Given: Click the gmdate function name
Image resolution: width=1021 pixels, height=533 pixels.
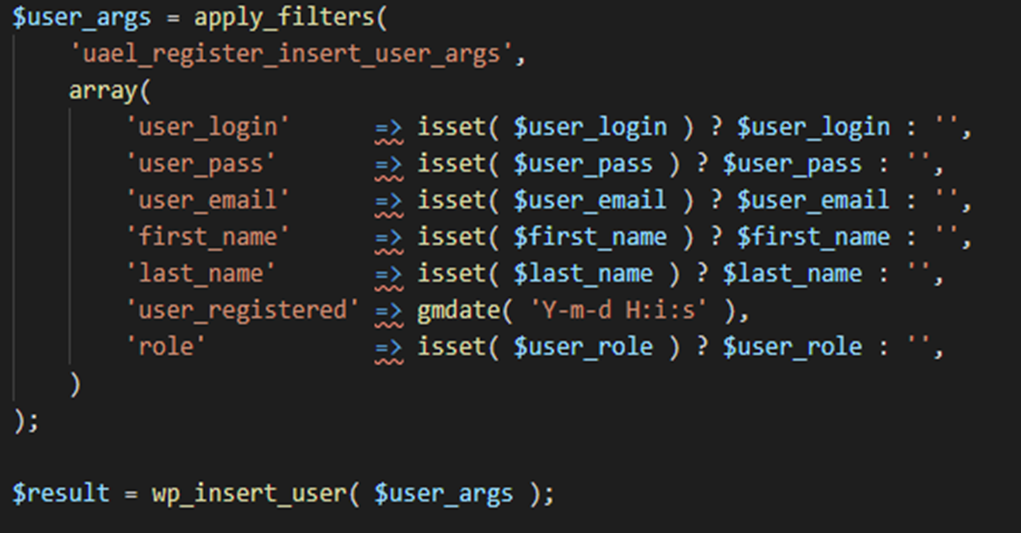Looking at the screenshot, I should pos(460,310).
